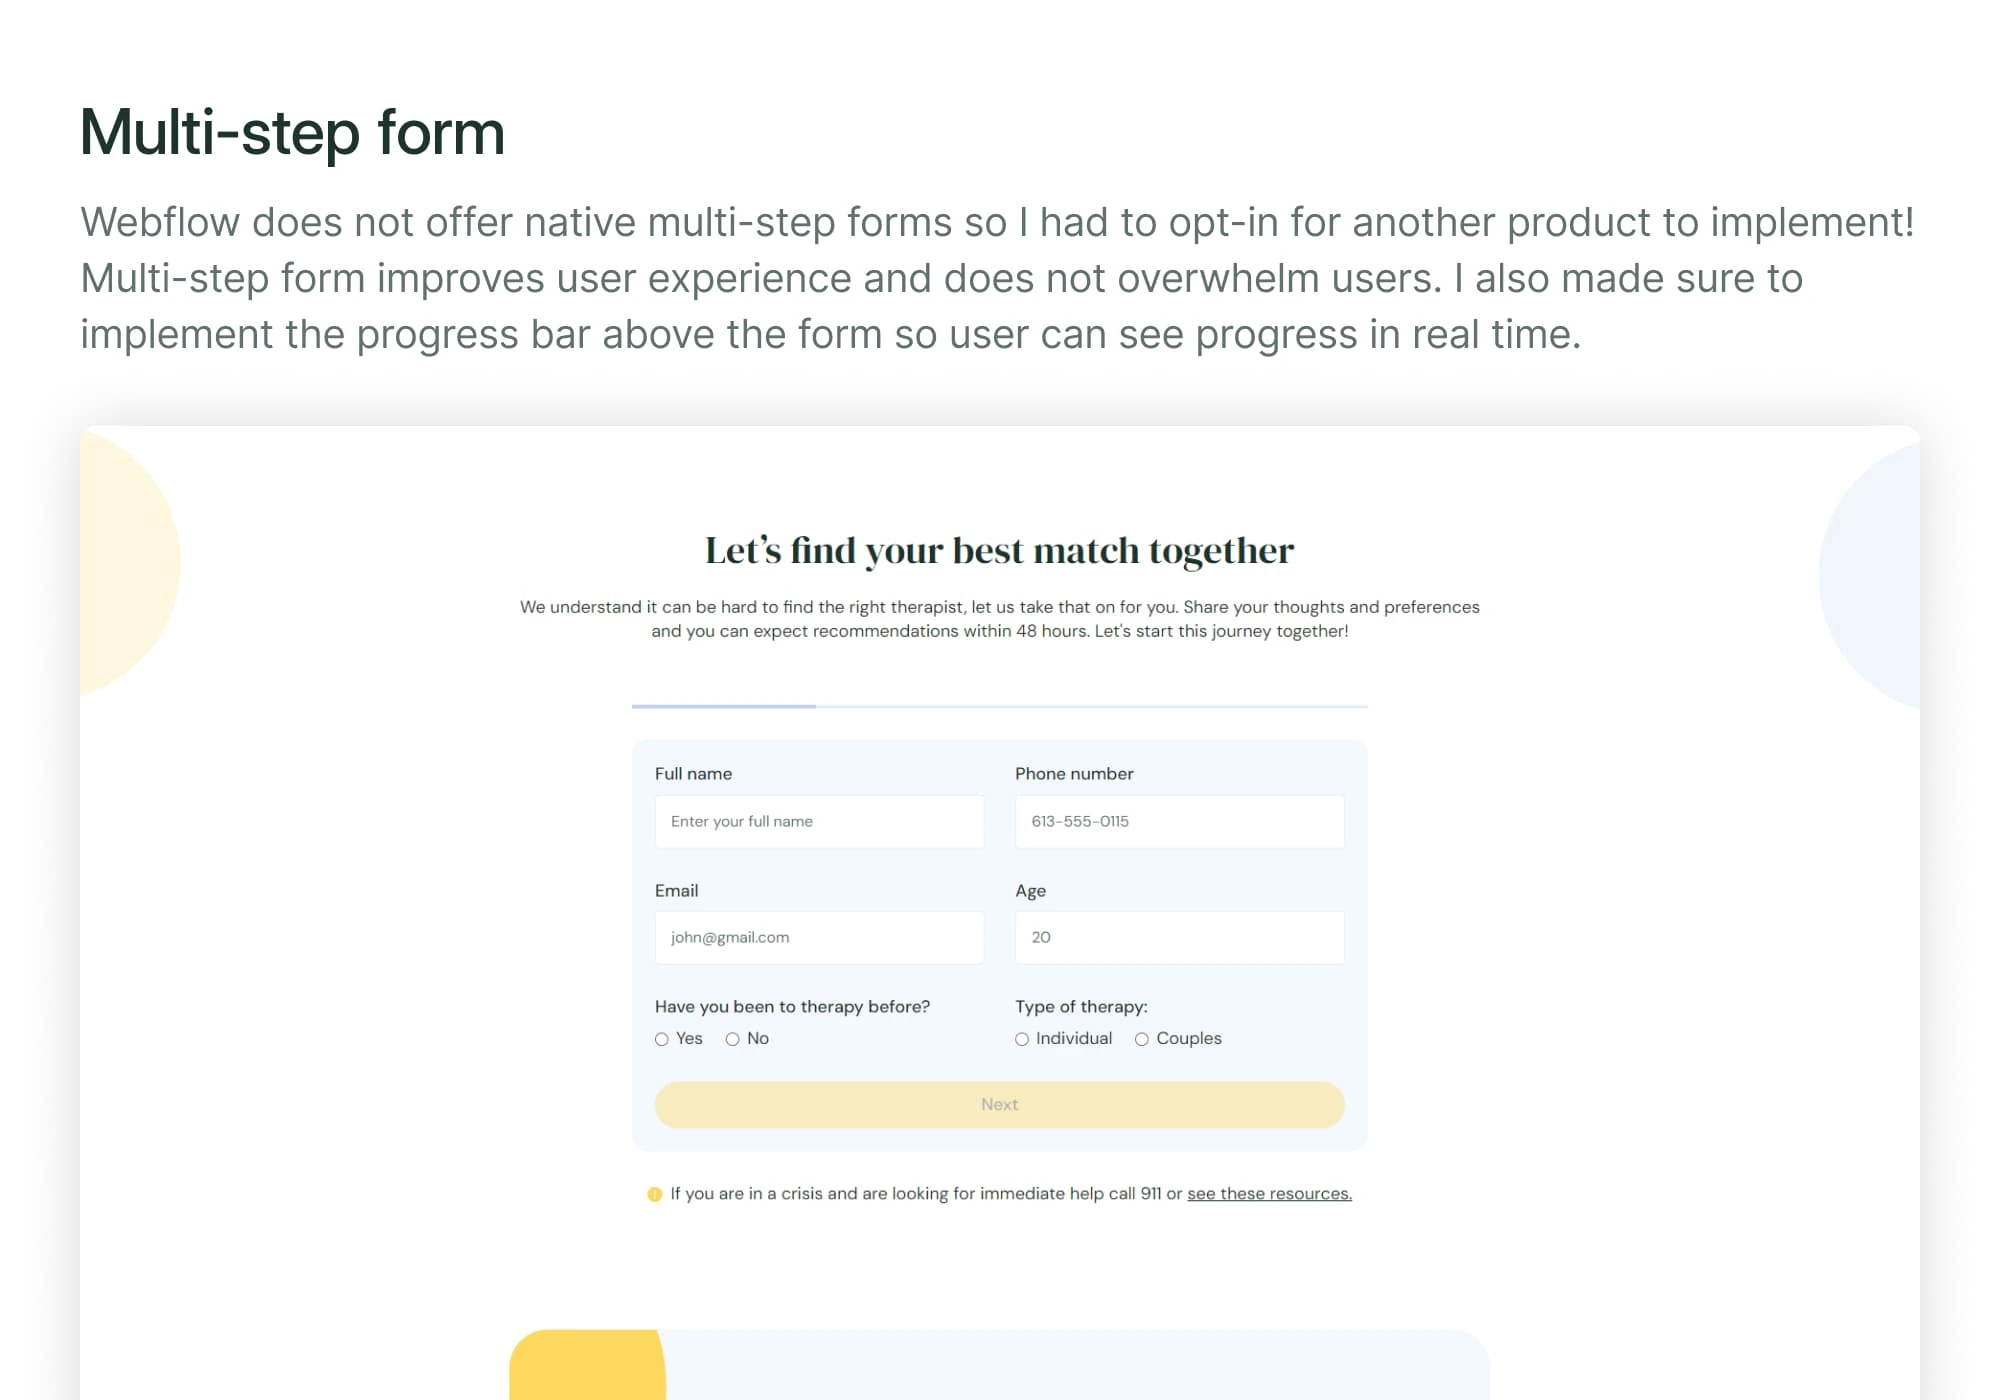Open the see these resources link

point(1269,1193)
